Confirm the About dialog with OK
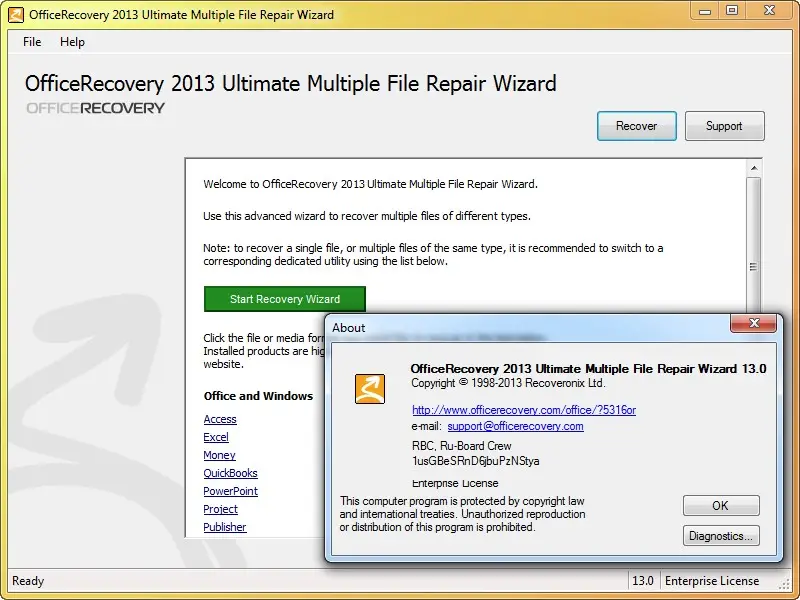Image resolution: width=800 pixels, height=600 pixels. [721, 506]
